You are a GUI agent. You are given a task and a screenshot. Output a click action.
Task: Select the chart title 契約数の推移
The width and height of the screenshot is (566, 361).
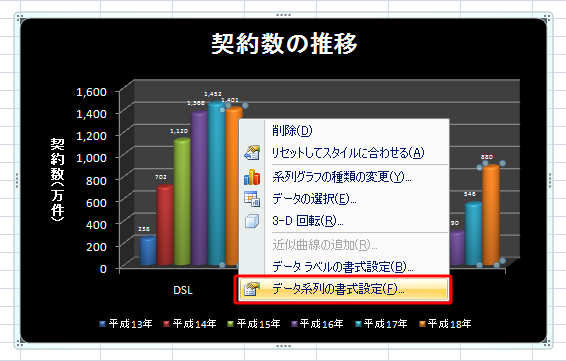pyautogui.click(x=284, y=44)
